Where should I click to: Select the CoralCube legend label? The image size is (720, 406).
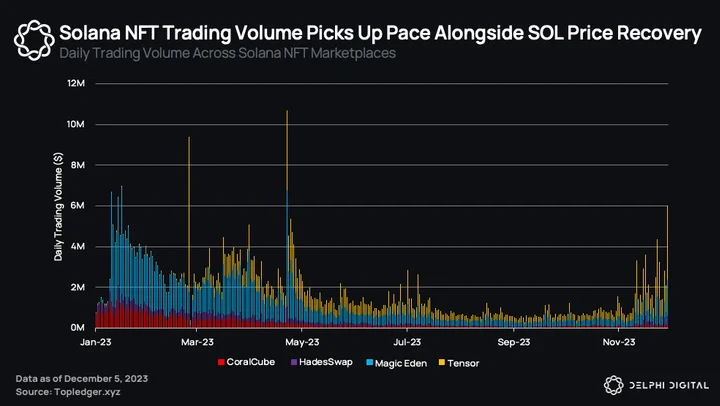click(x=251, y=362)
